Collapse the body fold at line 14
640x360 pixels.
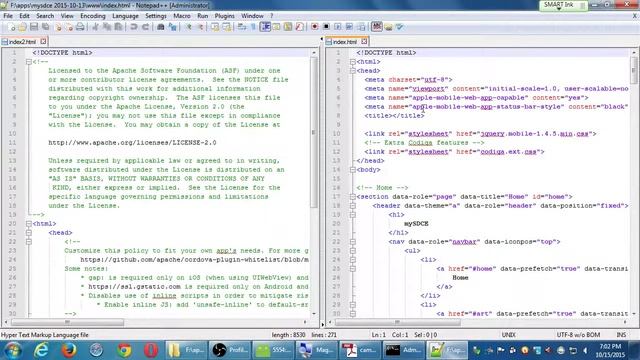pyautogui.click(x=353, y=169)
